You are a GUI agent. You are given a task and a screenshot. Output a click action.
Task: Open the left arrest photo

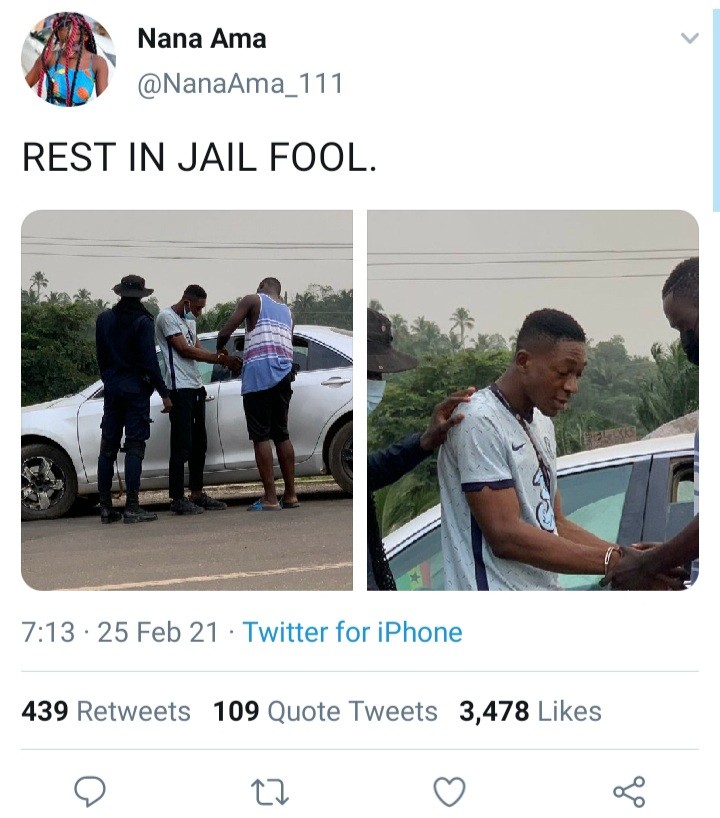point(187,400)
